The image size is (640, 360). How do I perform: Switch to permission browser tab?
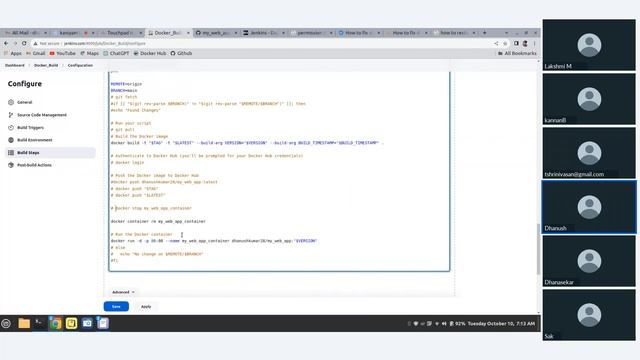click(x=311, y=33)
